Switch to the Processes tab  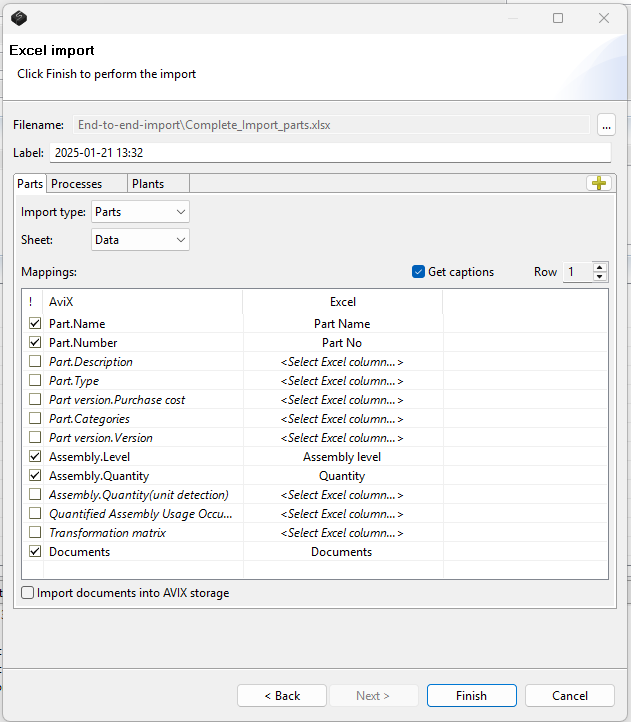pyautogui.click(x=77, y=184)
